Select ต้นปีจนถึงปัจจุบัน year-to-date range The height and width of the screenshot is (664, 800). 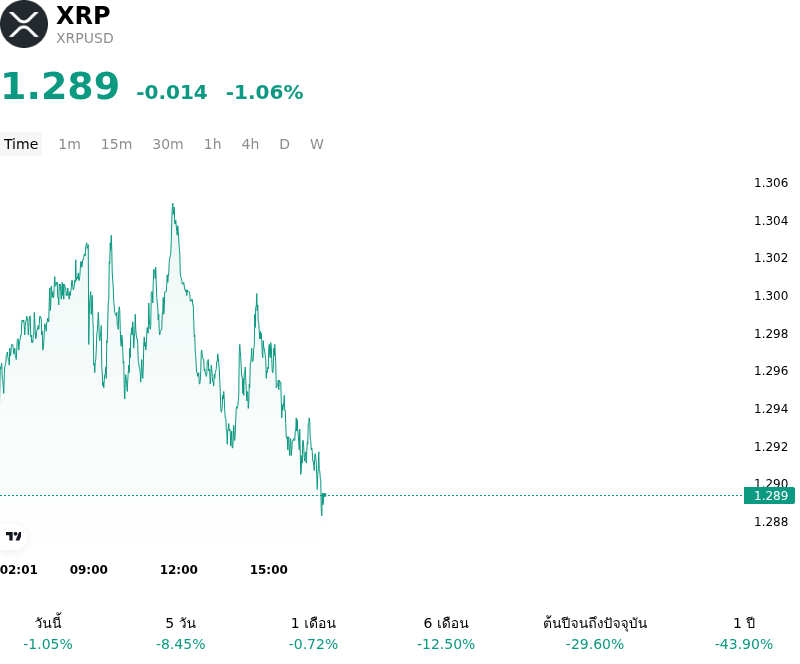(595, 633)
